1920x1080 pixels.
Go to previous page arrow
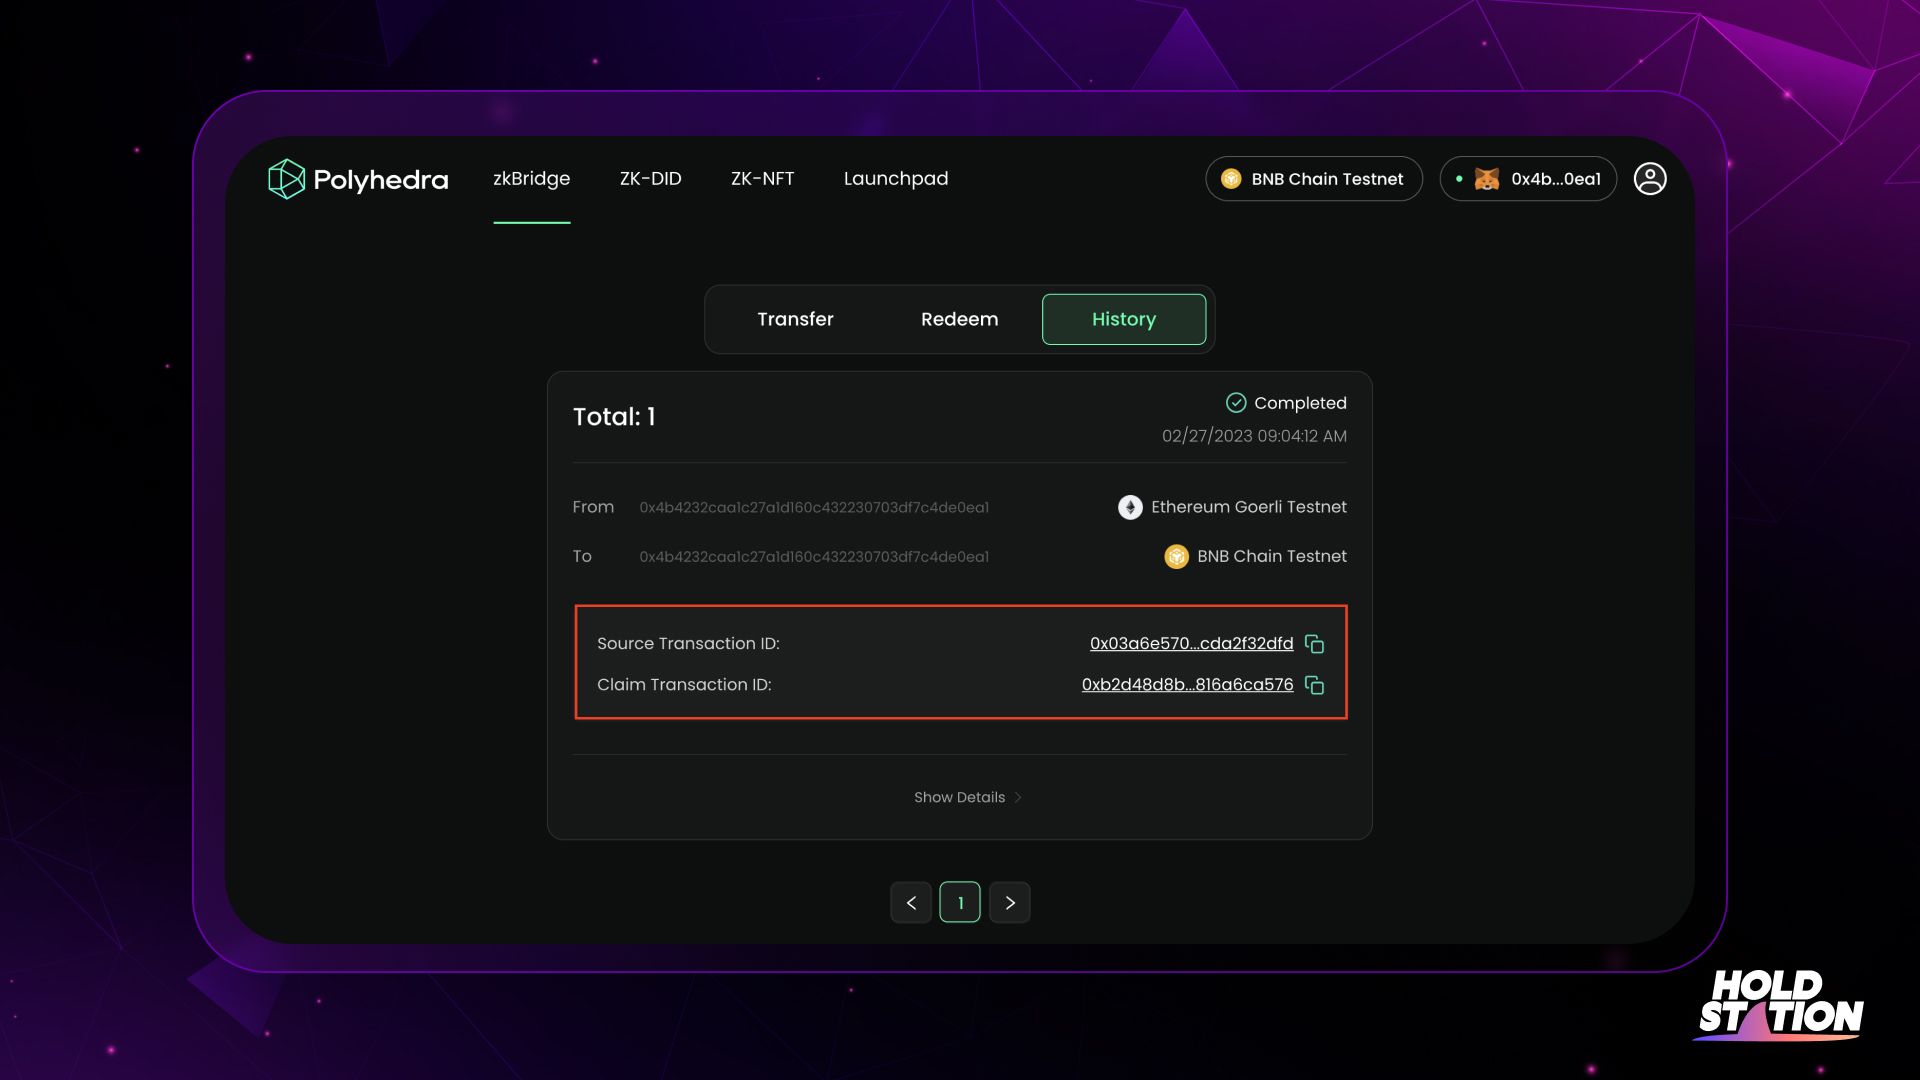911,903
